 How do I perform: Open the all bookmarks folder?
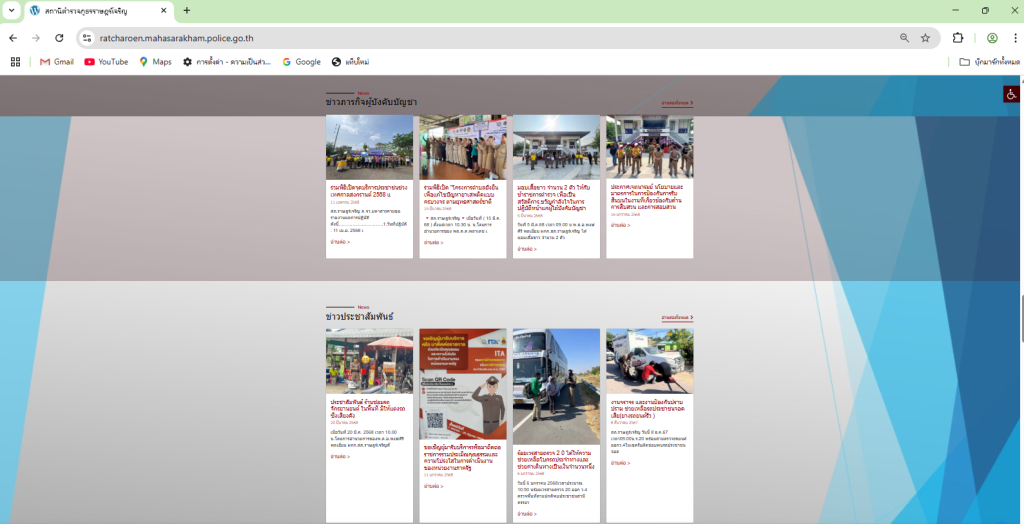coord(988,62)
